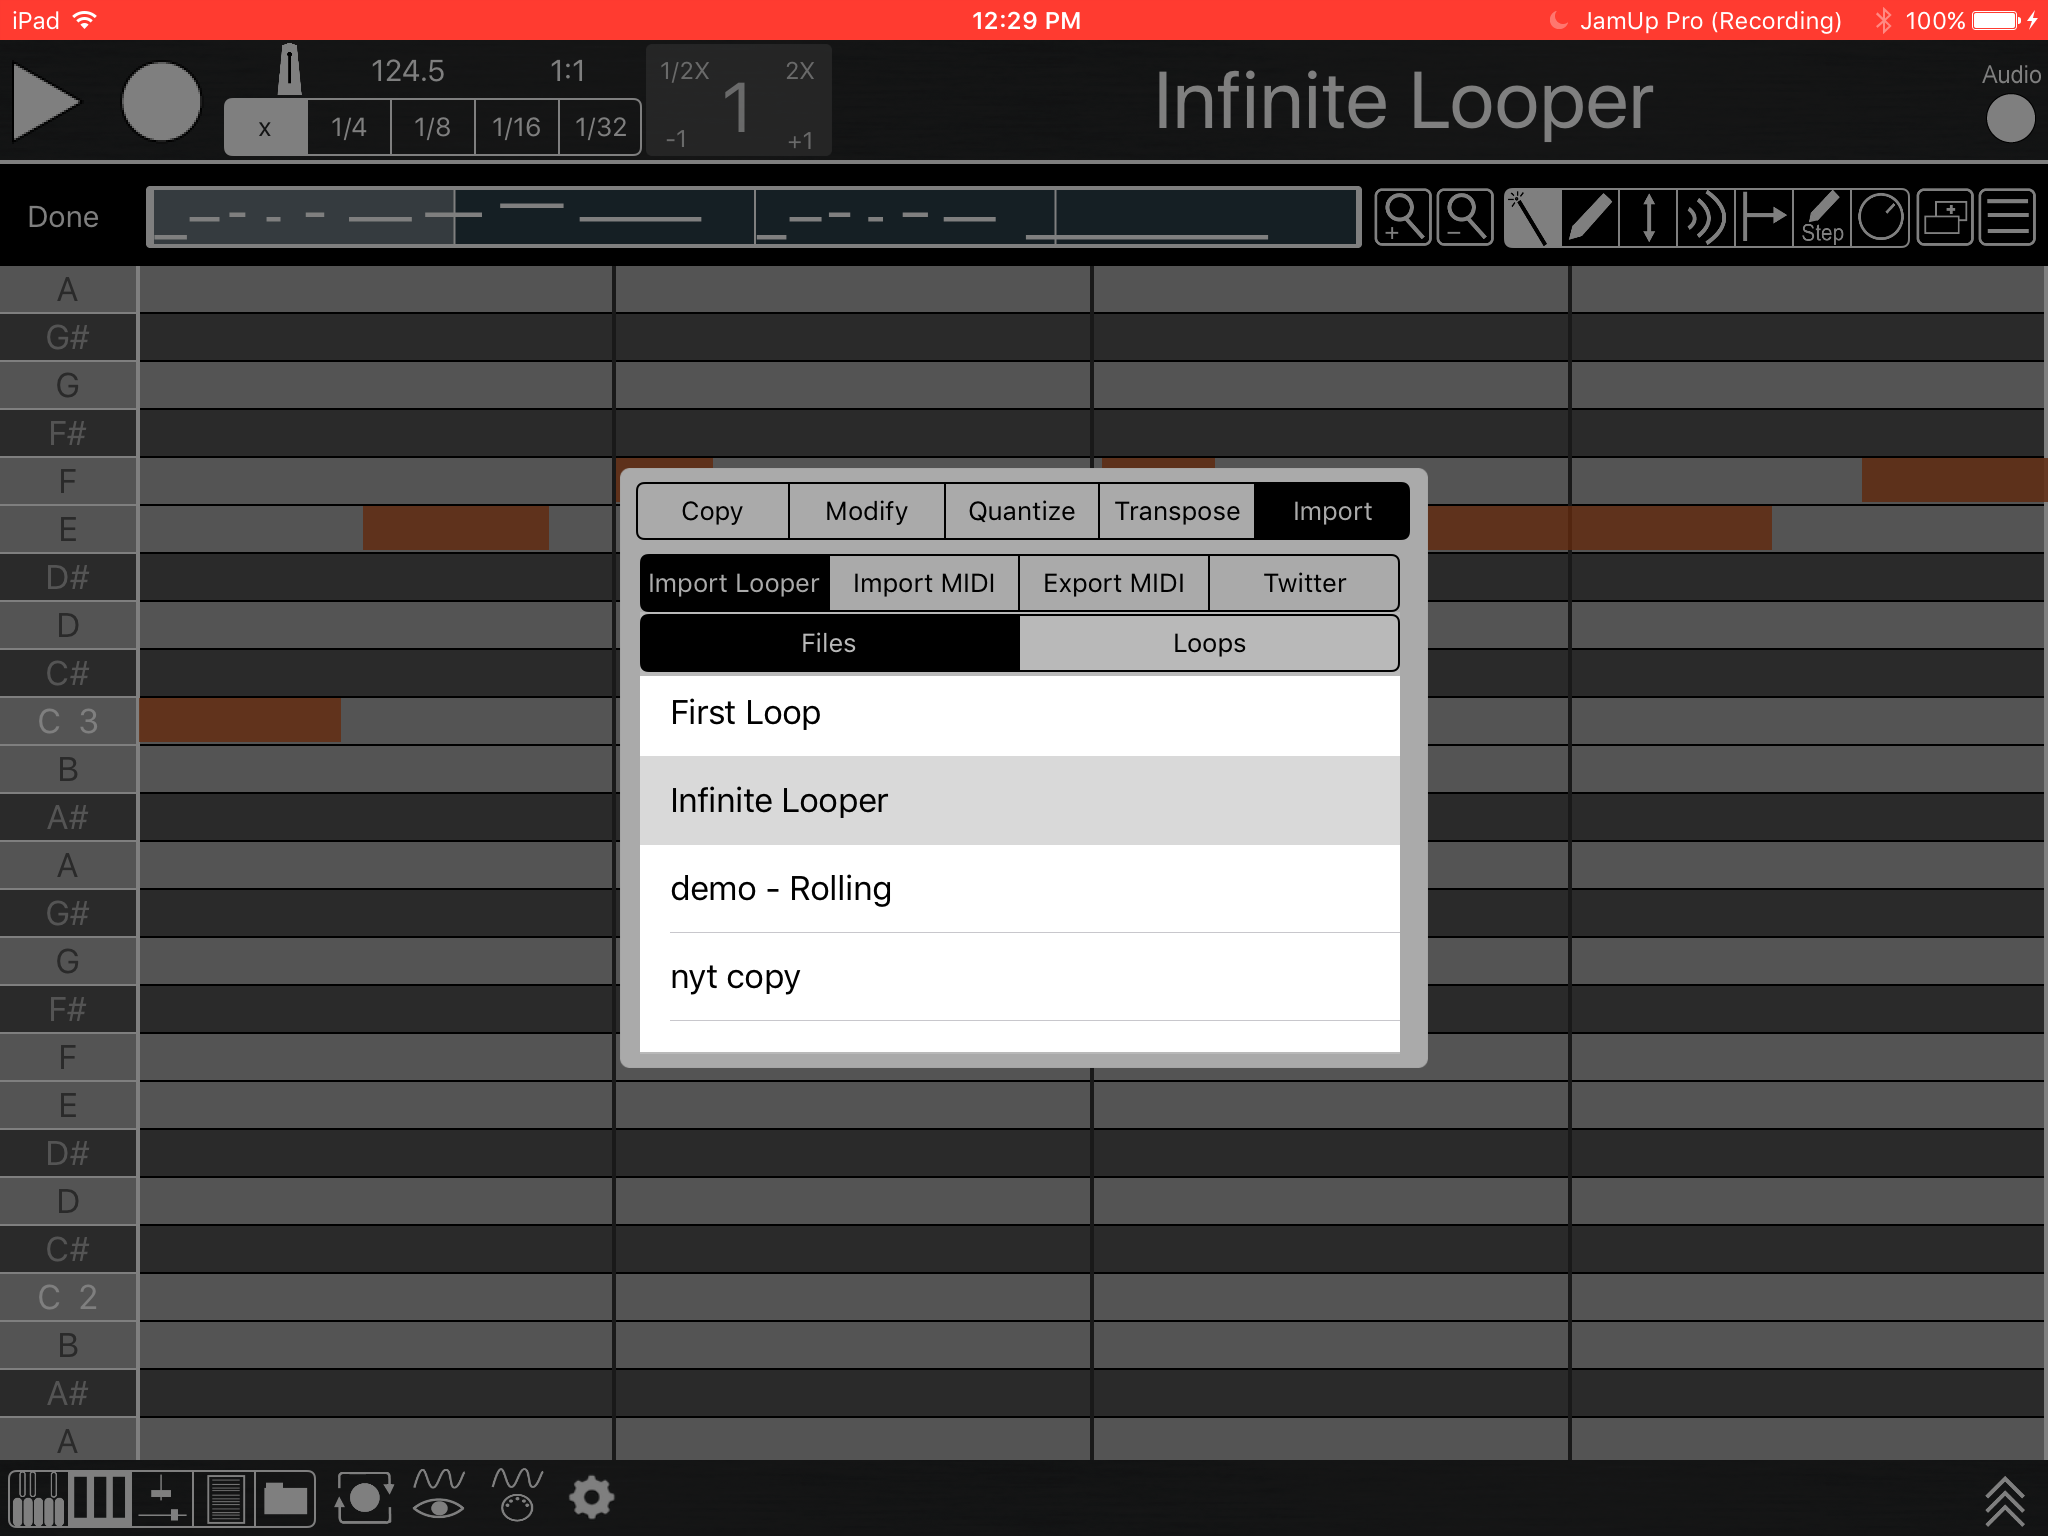Image resolution: width=2048 pixels, height=1536 pixels.
Task: Open the lined page list view
Action: coord(224,1498)
